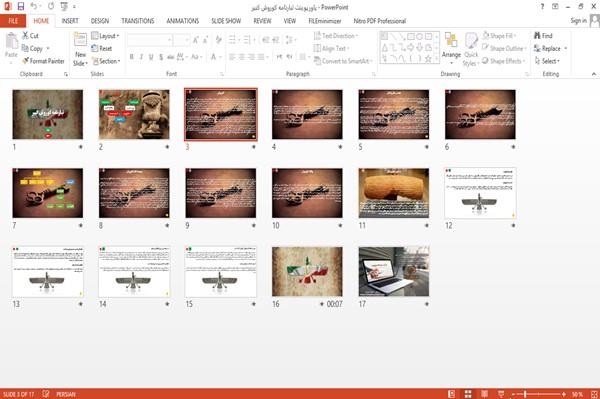Image resolution: width=600 pixels, height=399 pixels.
Task: Switch to the TRANSITIONS tab
Action: (x=138, y=21)
